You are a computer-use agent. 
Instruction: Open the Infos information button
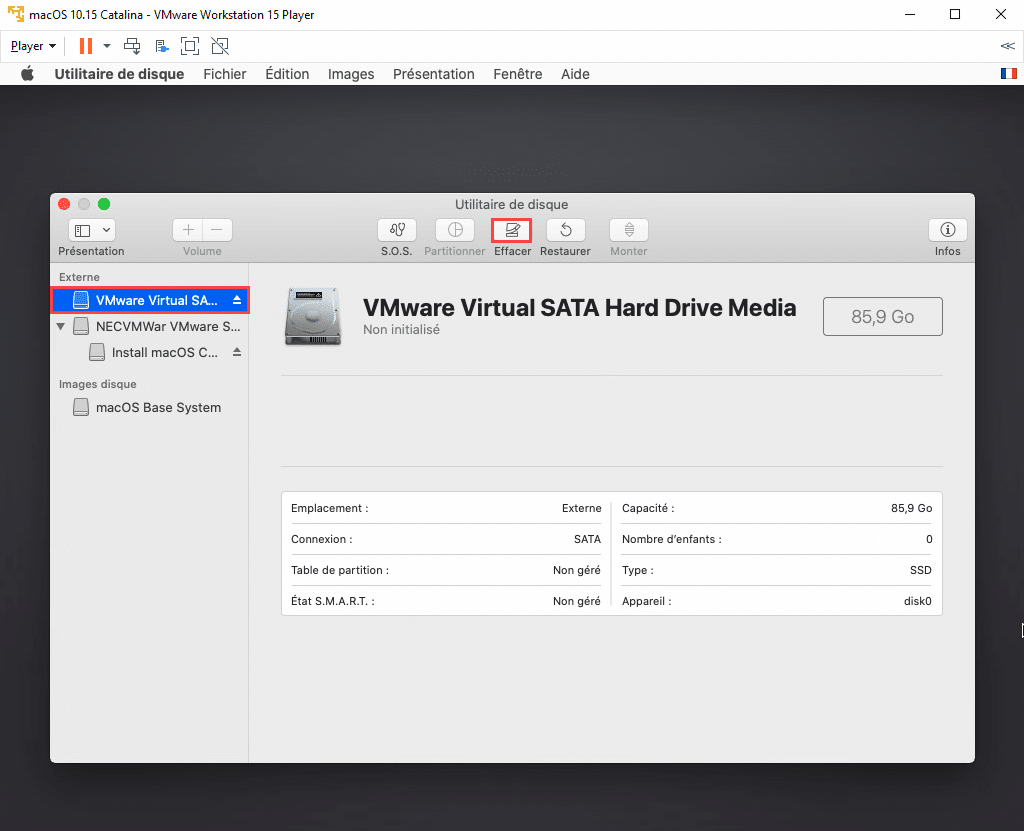coord(947,230)
